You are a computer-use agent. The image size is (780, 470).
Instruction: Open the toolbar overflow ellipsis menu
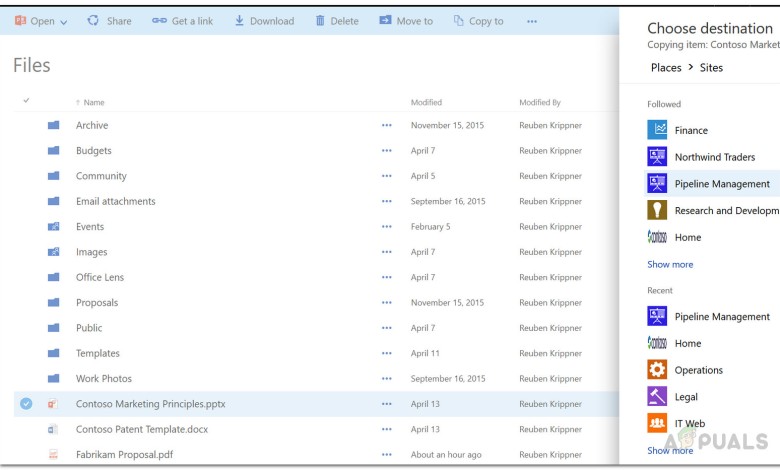(532, 21)
